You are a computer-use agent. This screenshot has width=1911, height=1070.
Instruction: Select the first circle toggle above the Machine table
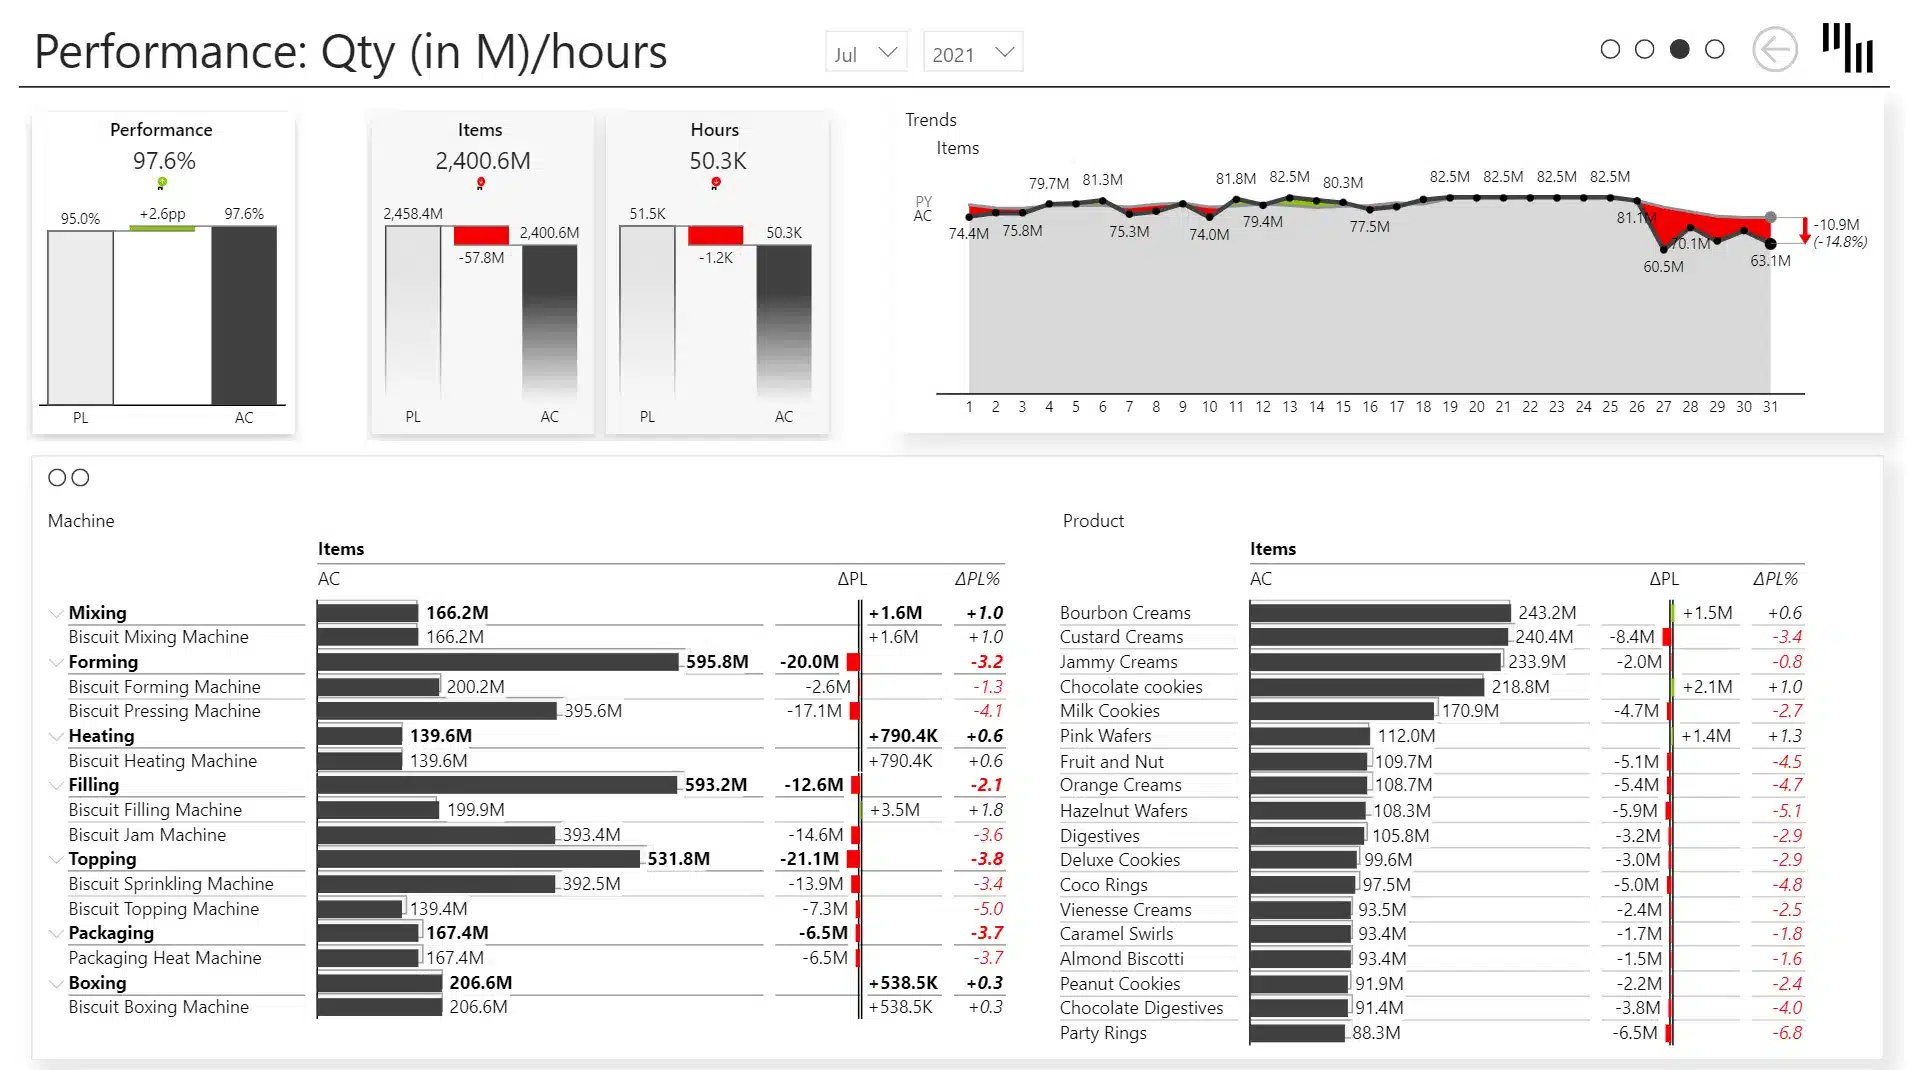[57, 478]
